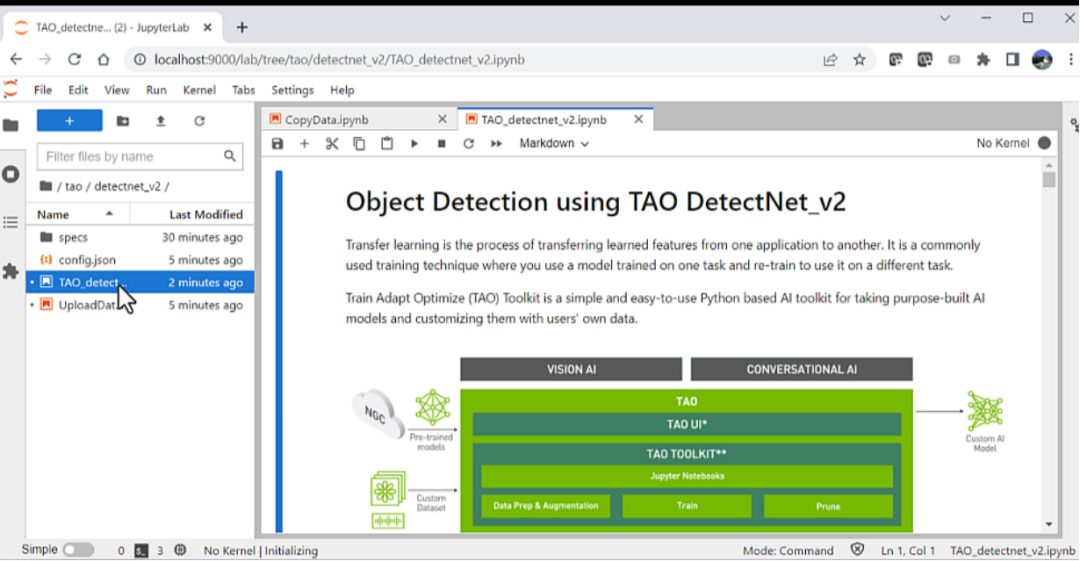This screenshot has height=561, width=1080.
Task: Click terminals count icon in status bar
Action: click(141, 551)
